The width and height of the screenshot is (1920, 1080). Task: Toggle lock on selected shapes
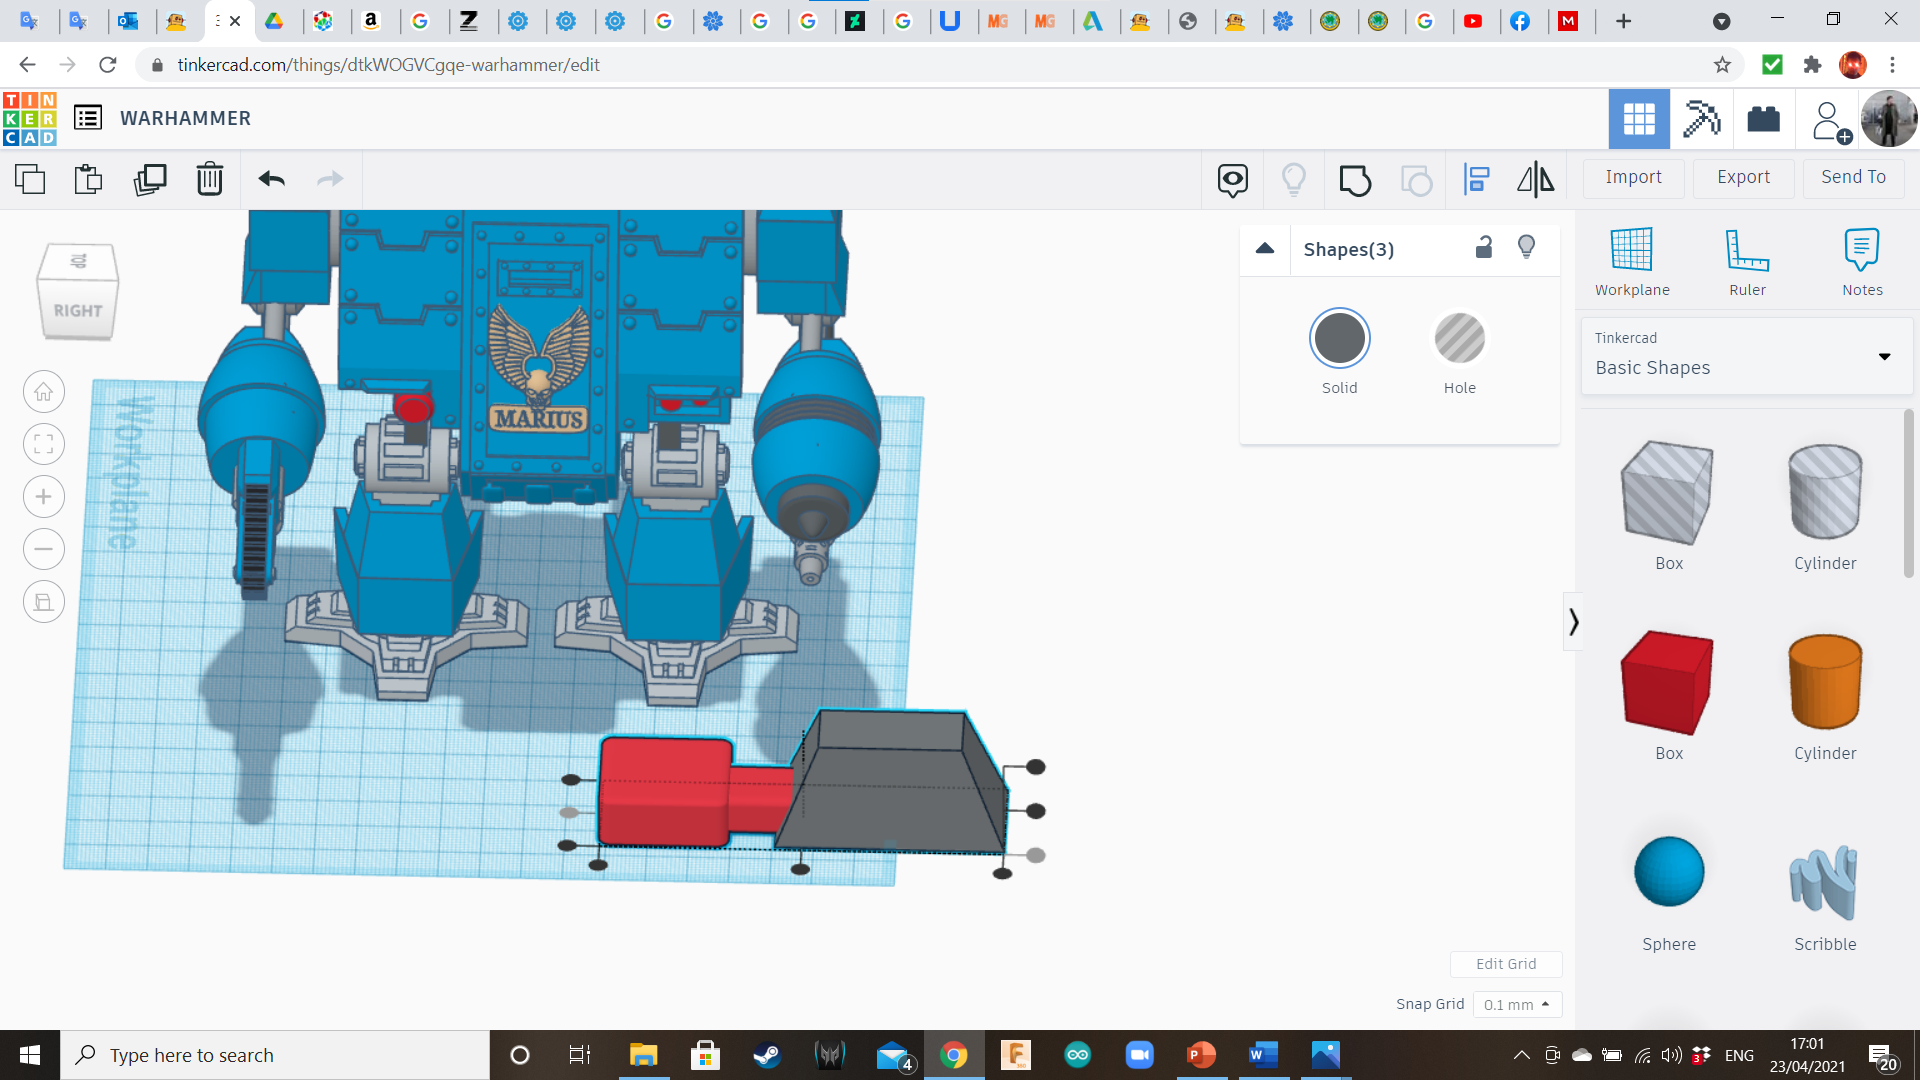pyautogui.click(x=1484, y=248)
